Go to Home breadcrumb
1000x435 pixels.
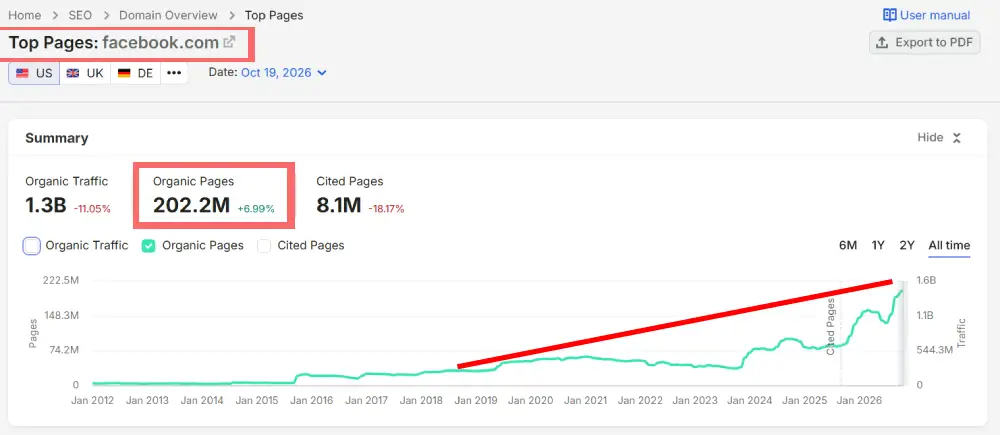(24, 15)
